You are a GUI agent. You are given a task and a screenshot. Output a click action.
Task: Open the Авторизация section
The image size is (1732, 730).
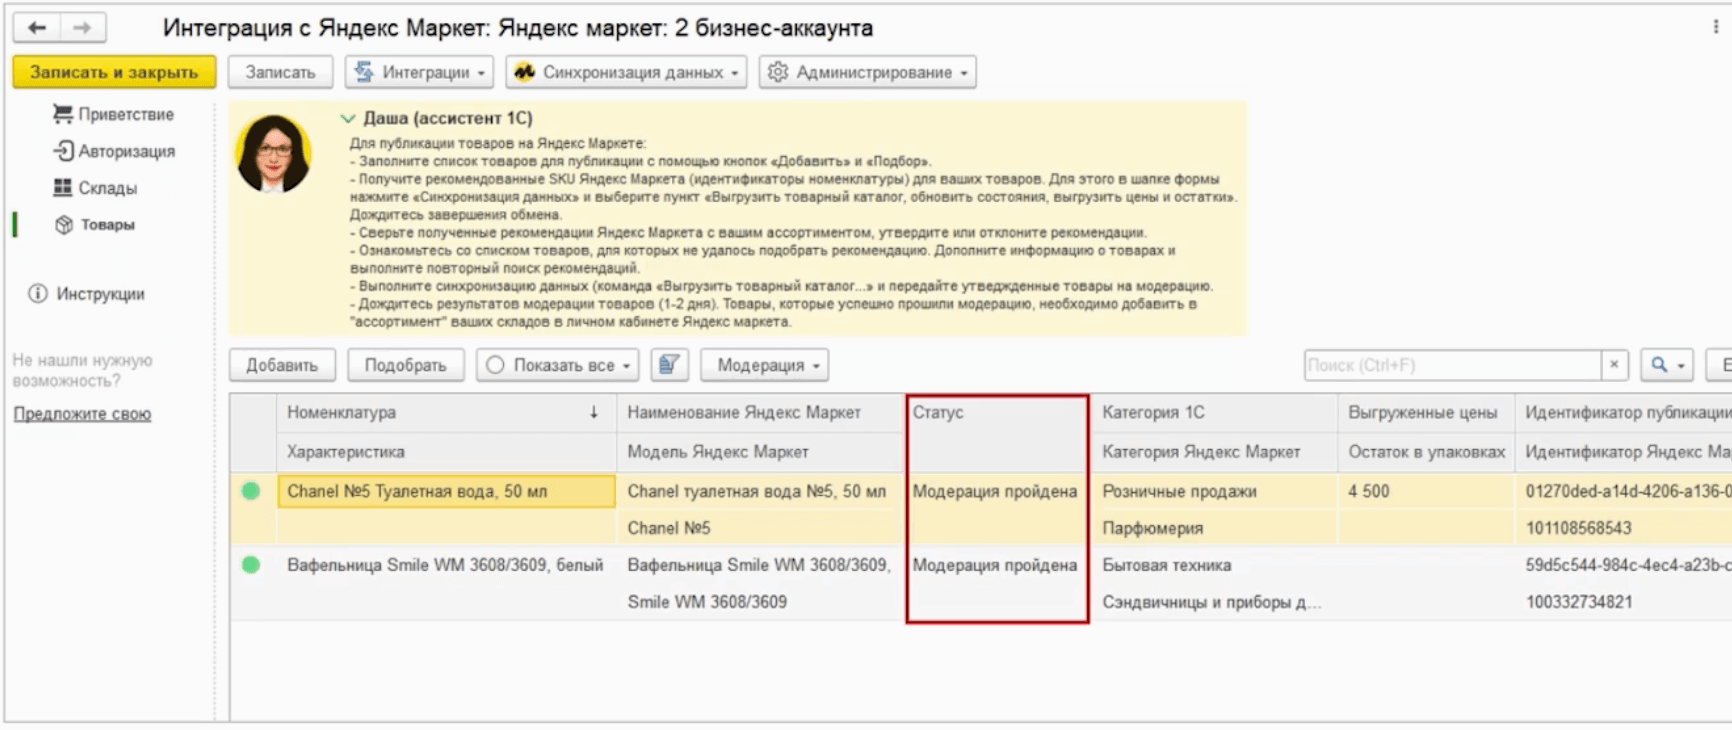pyautogui.click(x=127, y=151)
